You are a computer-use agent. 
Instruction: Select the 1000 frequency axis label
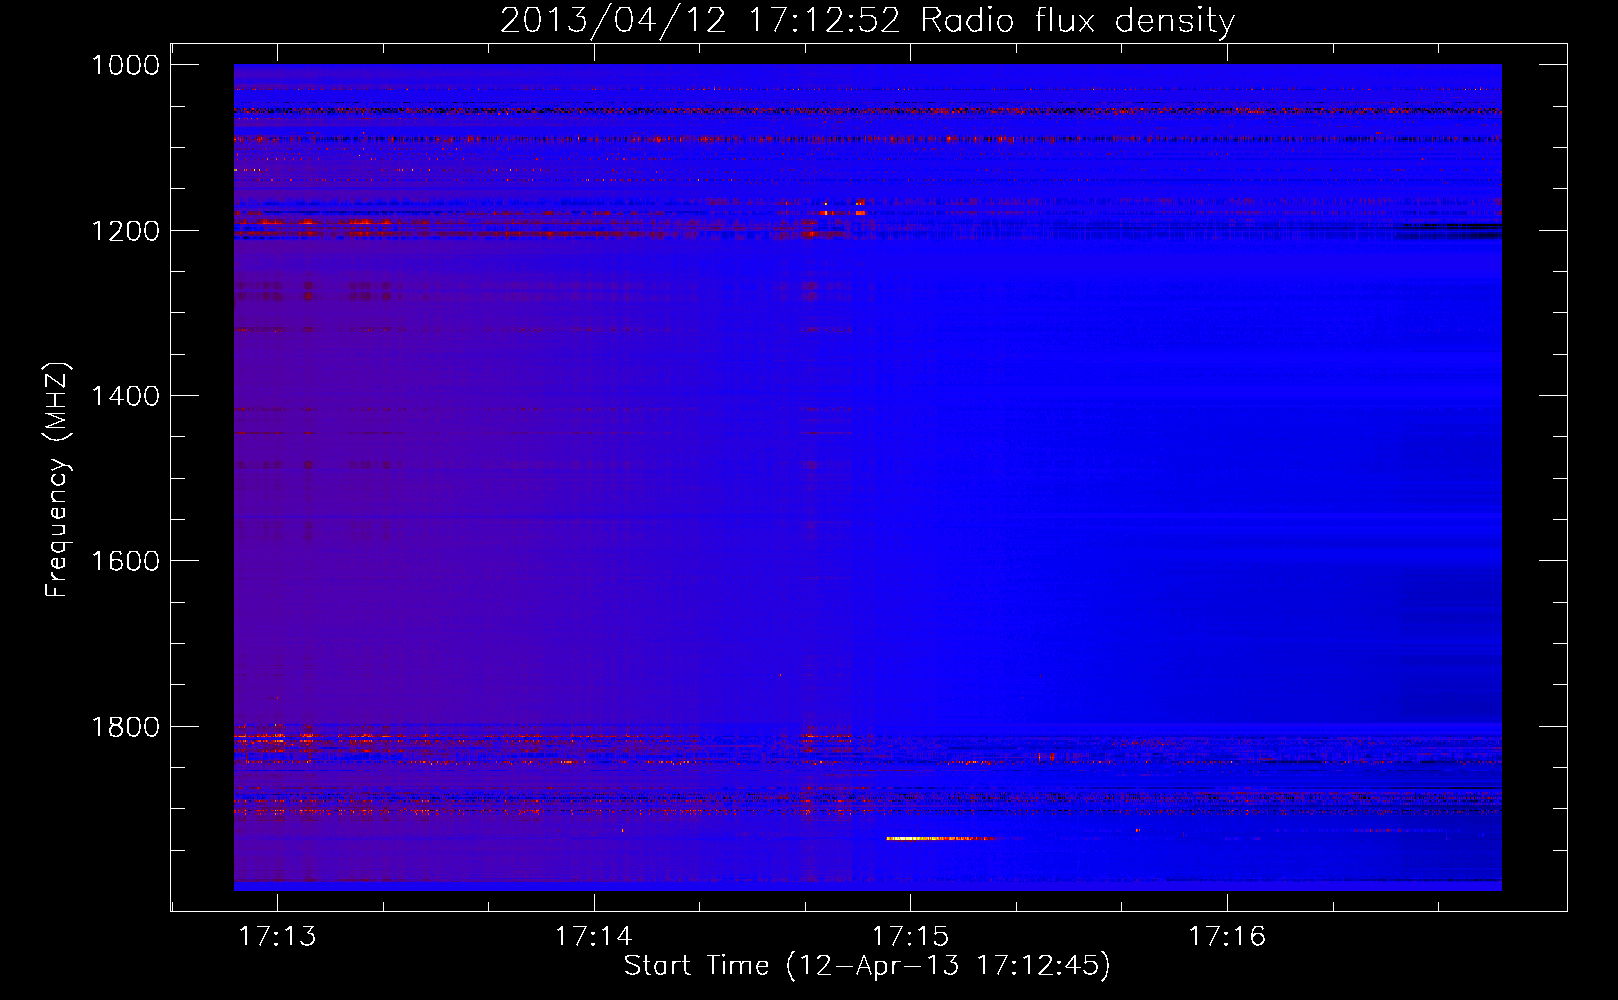tap(125, 65)
